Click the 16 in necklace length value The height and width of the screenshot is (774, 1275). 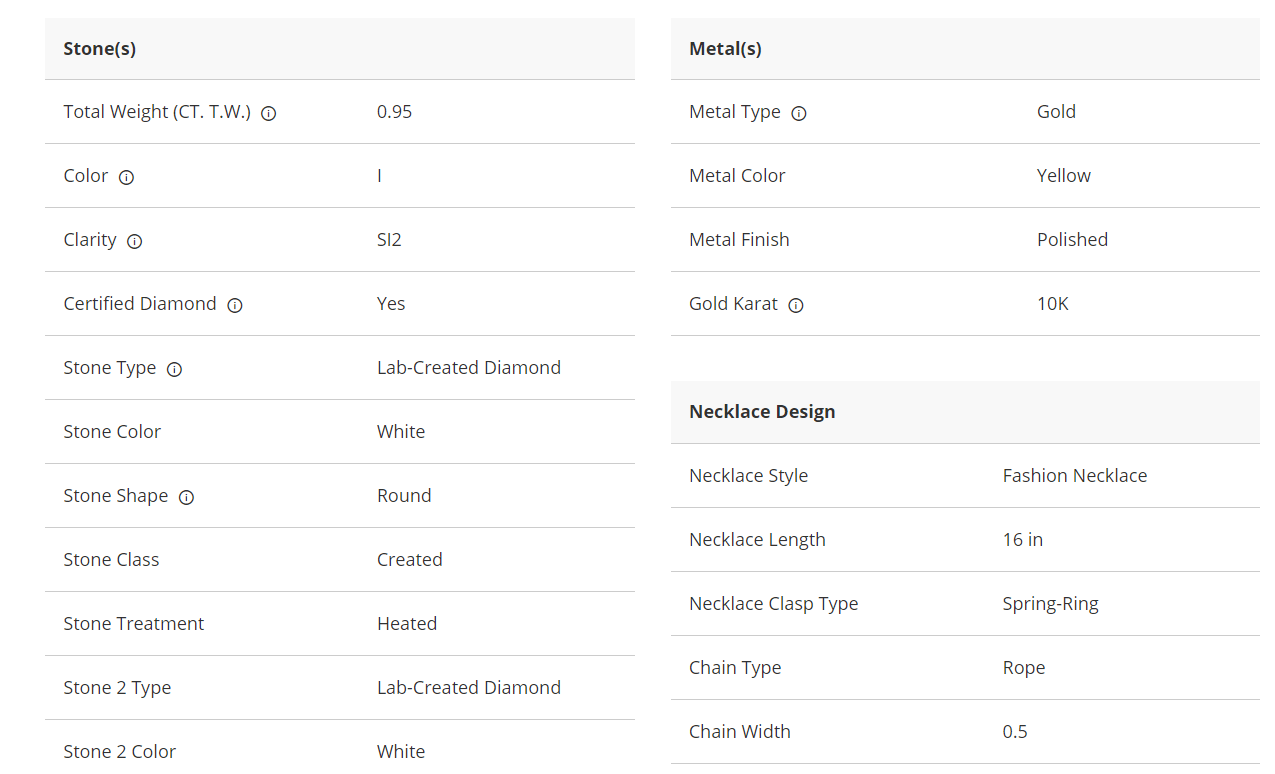[1022, 540]
